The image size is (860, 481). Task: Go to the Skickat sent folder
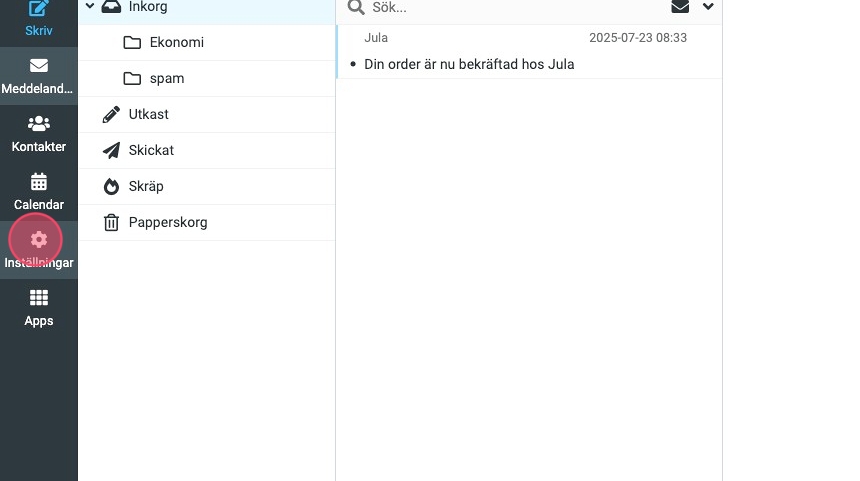[x=151, y=151]
